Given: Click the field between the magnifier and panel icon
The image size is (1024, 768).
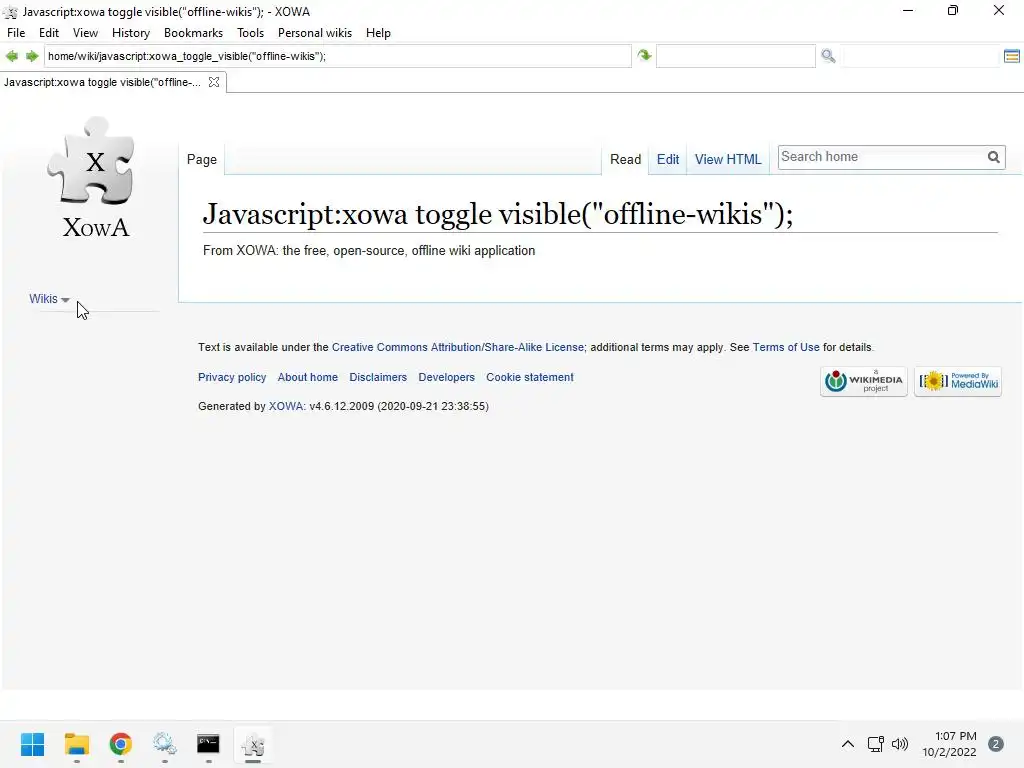Looking at the screenshot, I should point(920,56).
